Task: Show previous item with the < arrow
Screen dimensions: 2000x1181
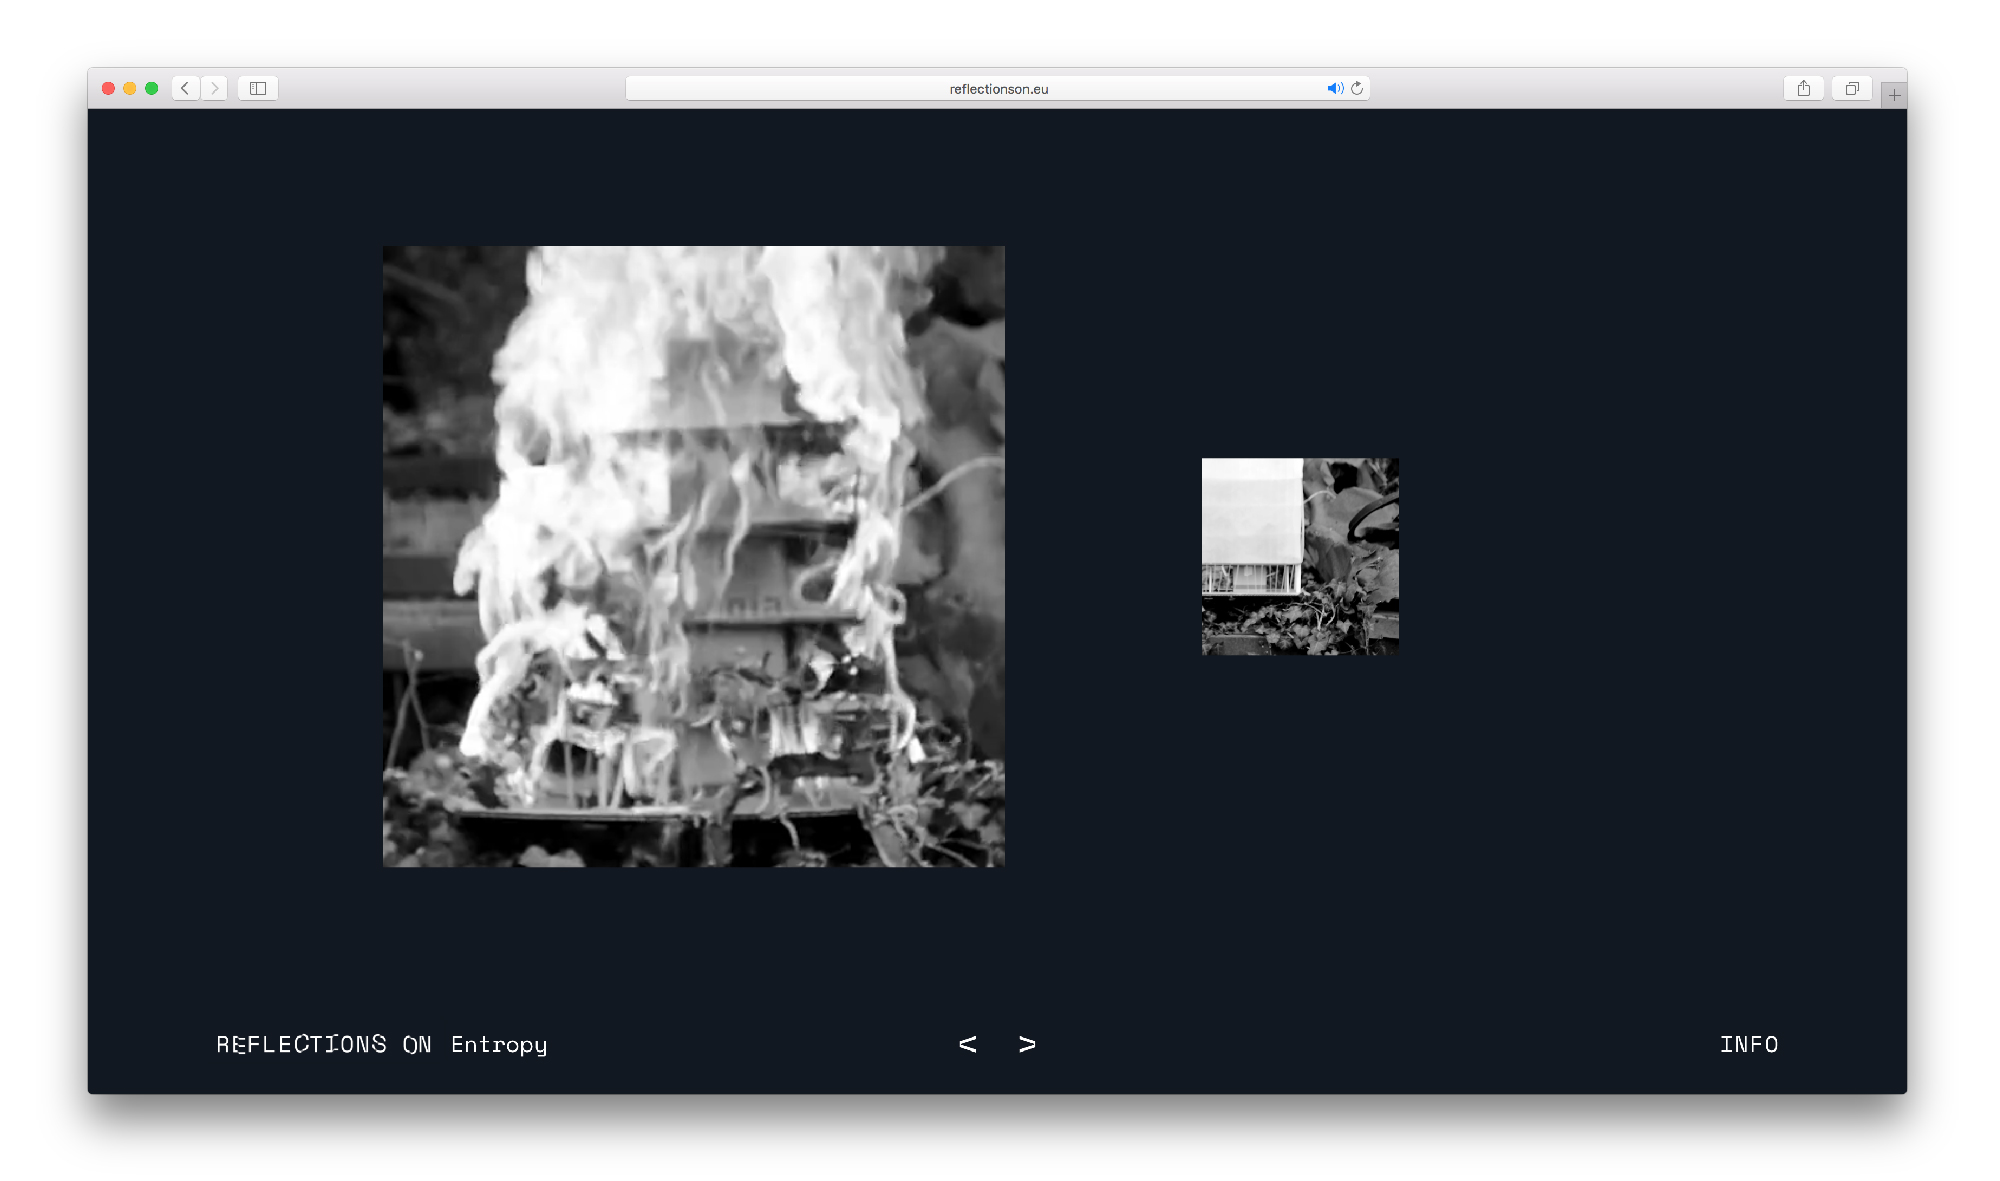Action: pyautogui.click(x=967, y=1044)
